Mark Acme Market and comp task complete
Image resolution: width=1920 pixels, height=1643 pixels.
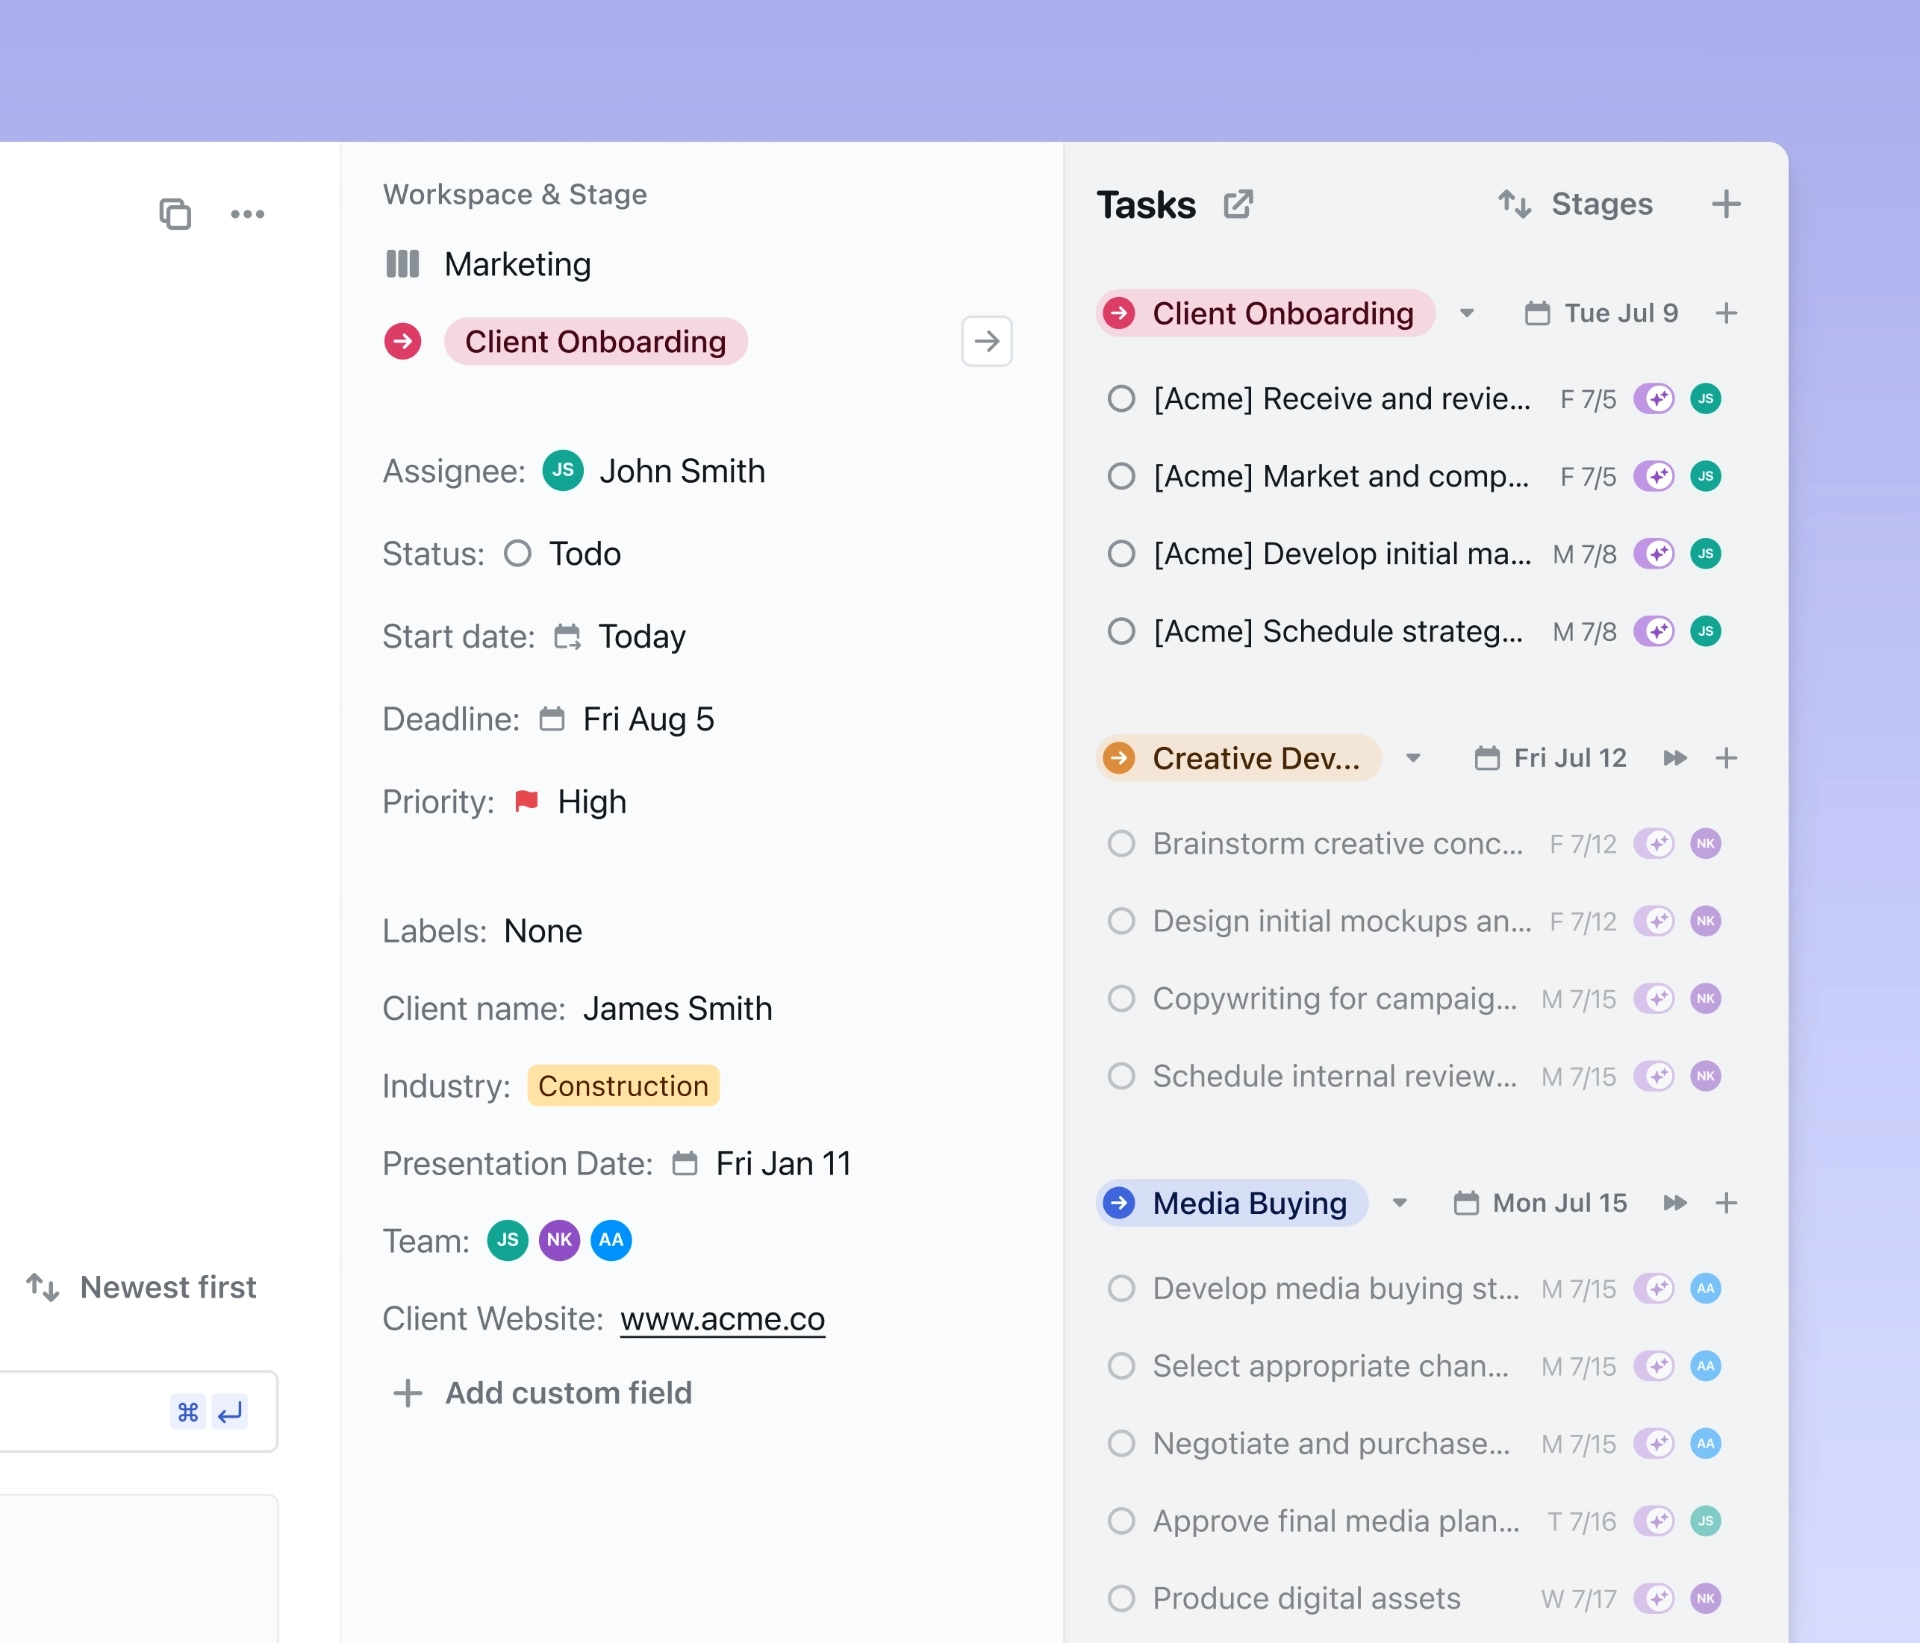point(1121,476)
